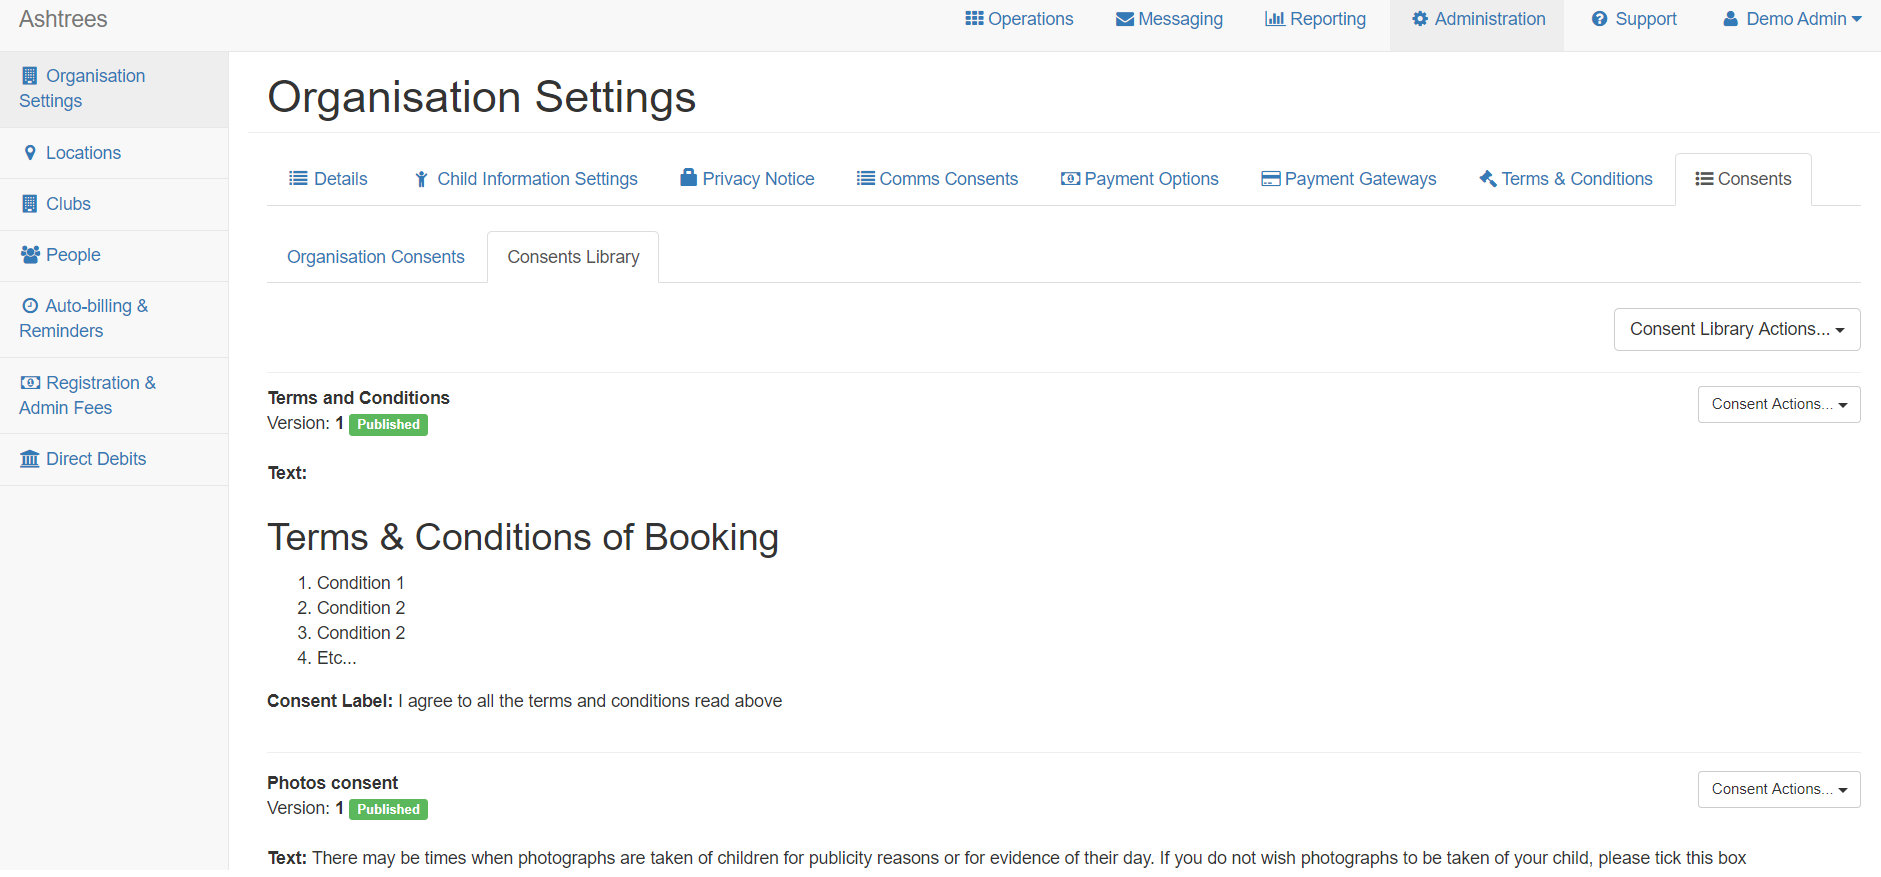Open the Payment Gateways tab
Image resolution: width=1881 pixels, height=877 pixels.
pyautogui.click(x=1348, y=179)
